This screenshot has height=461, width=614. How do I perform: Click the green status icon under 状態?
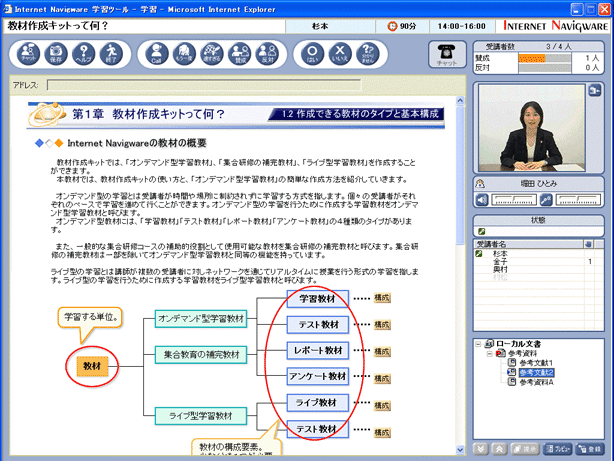point(481,231)
